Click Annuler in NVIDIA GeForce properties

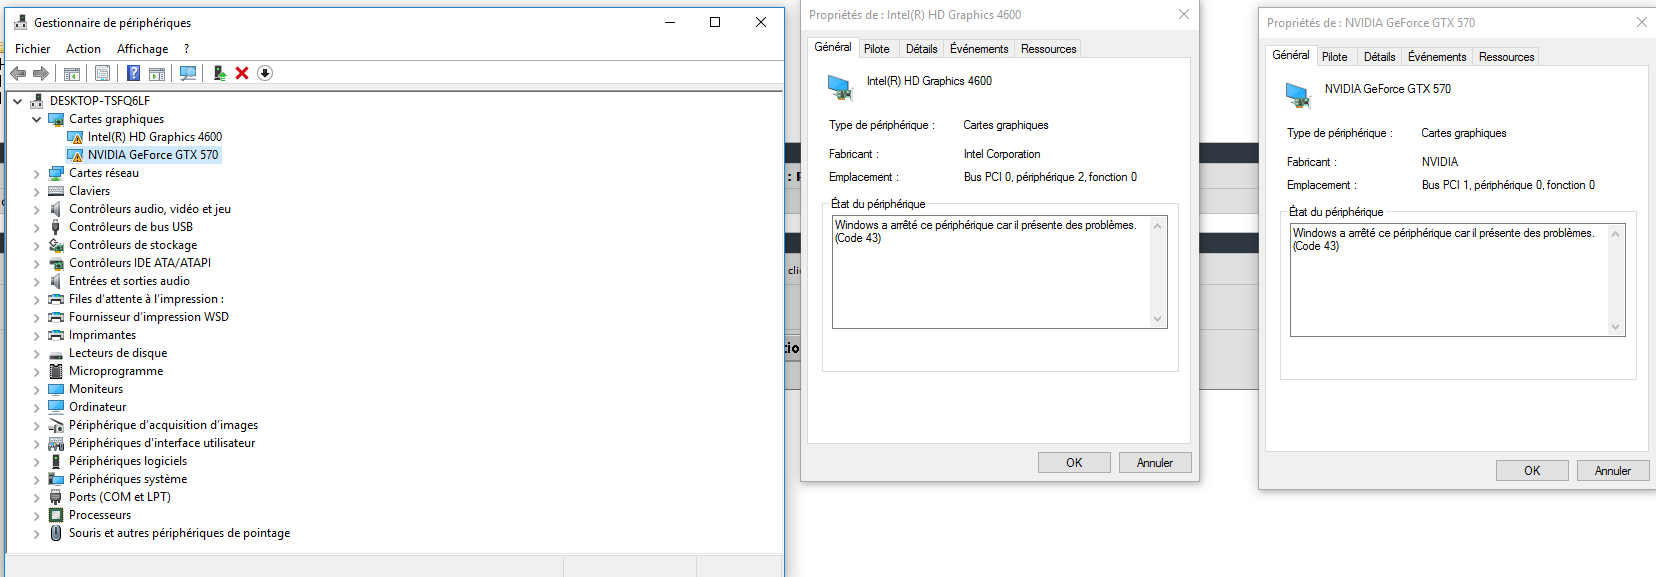click(1613, 470)
